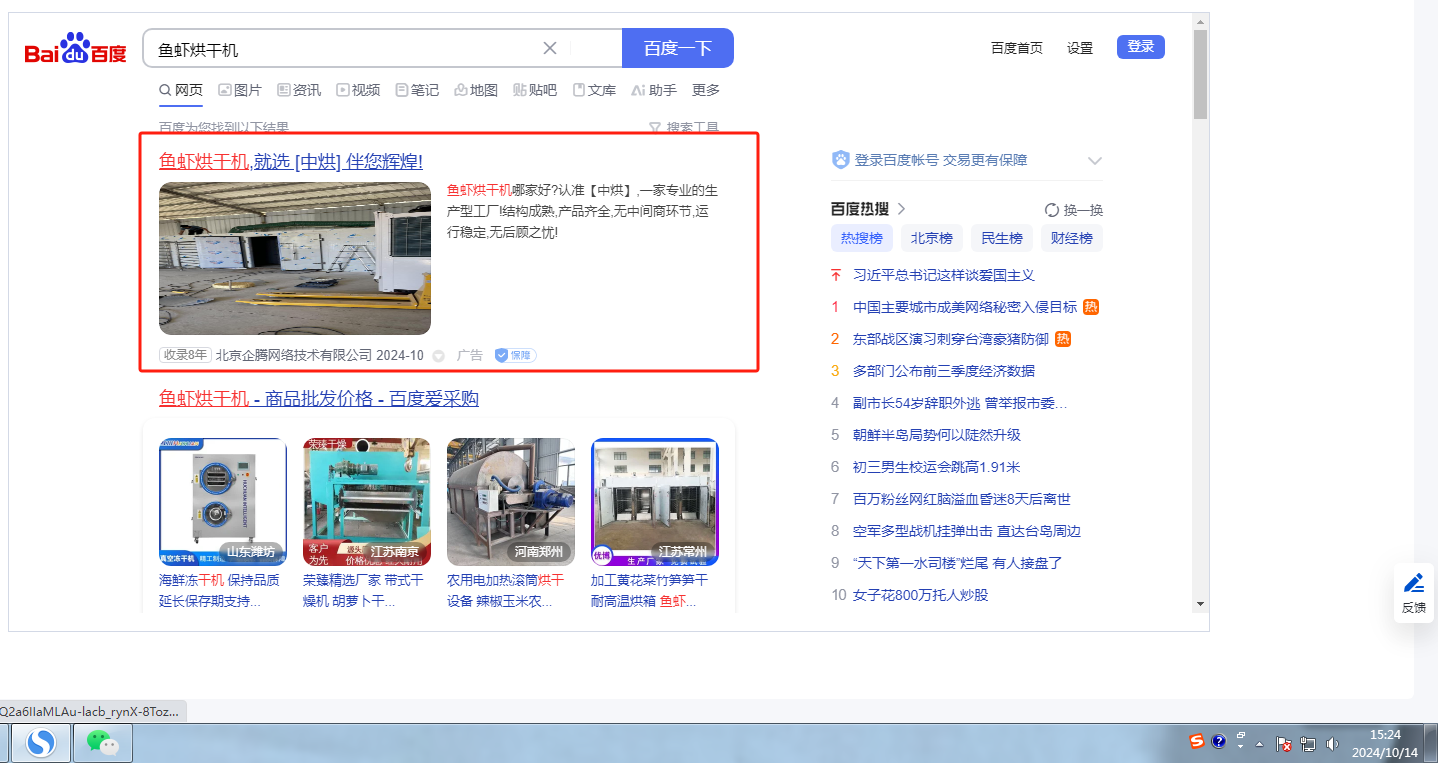This screenshot has height=763, width=1438.
Task: Click the page vertical scrollbar thumb
Action: (x=1200, y=75)
